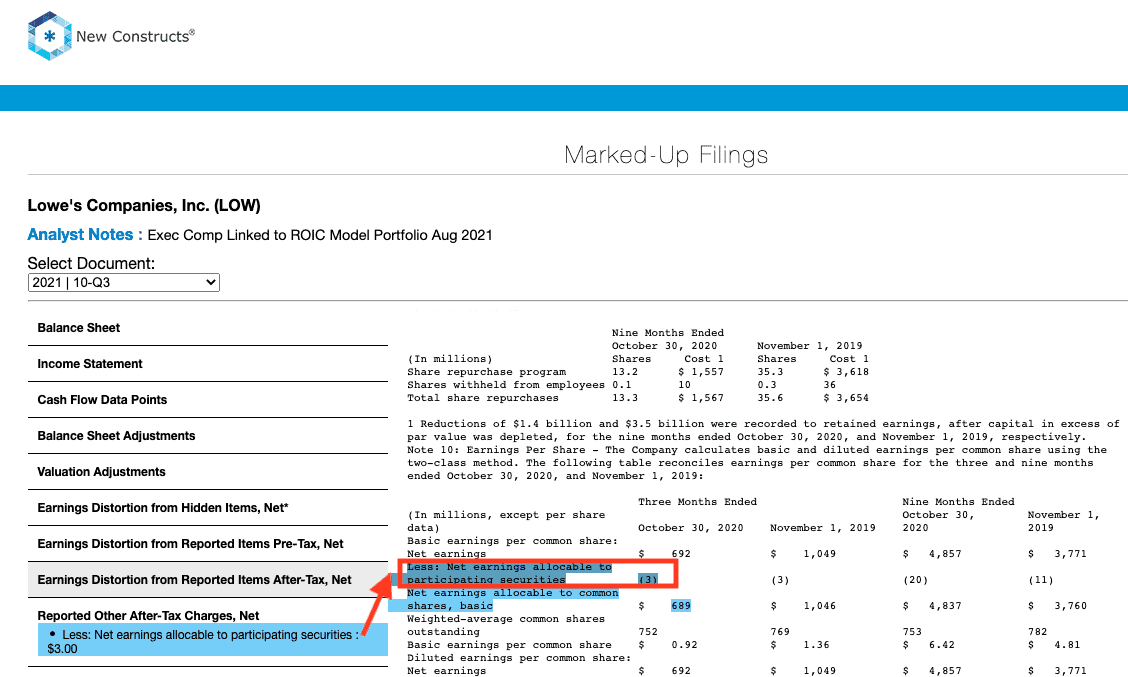Viewport: 1128px width, 677px height.
Task: Click 'Weighted-average common shares outstanding' label
Action: (506, 625)
